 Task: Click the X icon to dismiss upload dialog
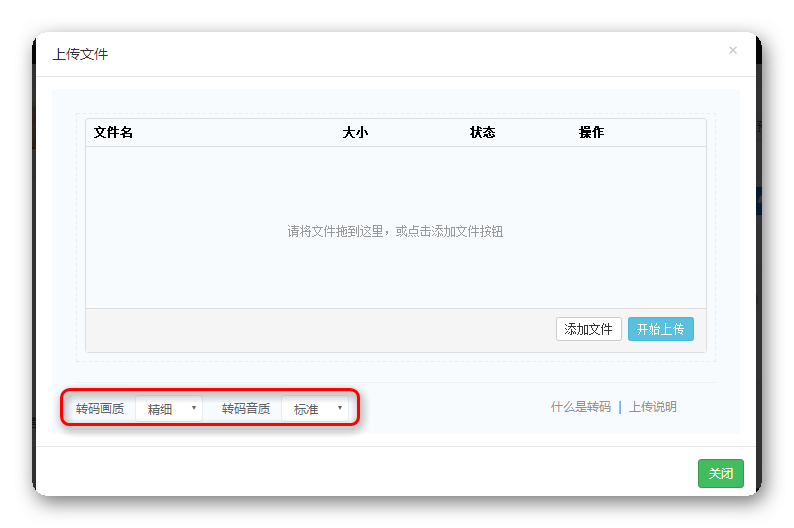click(x=732, y=50)
